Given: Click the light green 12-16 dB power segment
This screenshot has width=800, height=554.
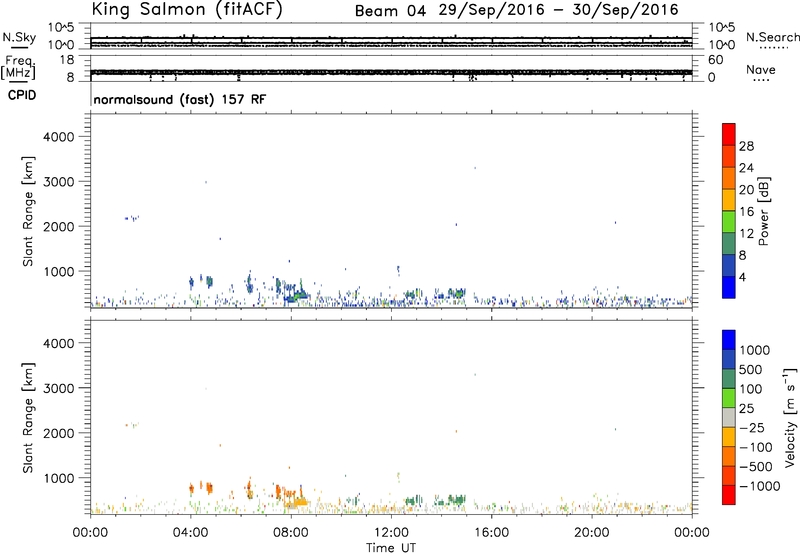Looking at the screenshot, I should (729, 221).
